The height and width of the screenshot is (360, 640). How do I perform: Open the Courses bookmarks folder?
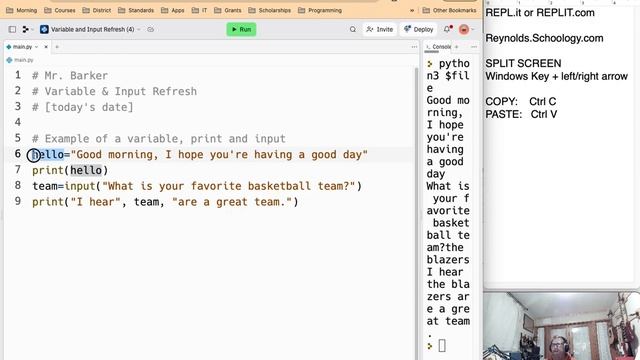click(x=60, y=10)
